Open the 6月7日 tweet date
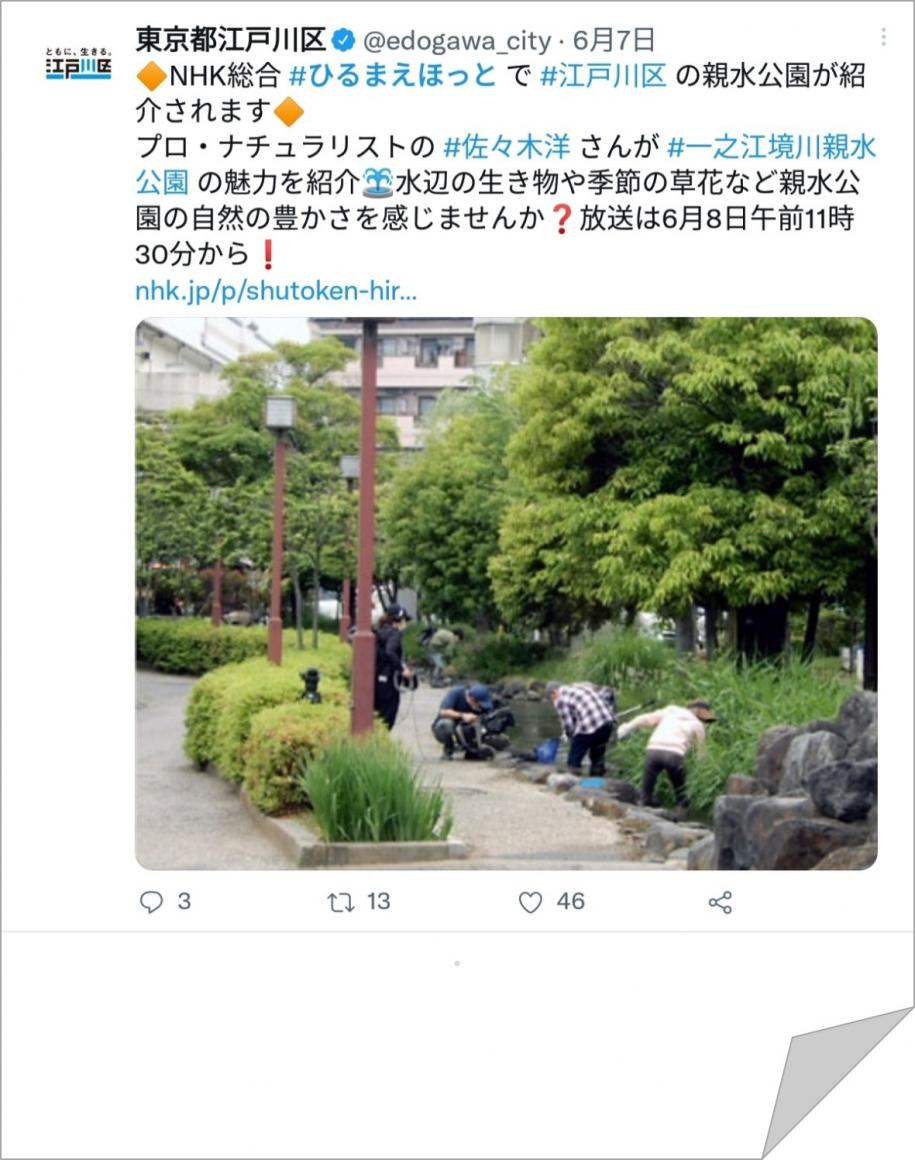 tap(614, 40)
